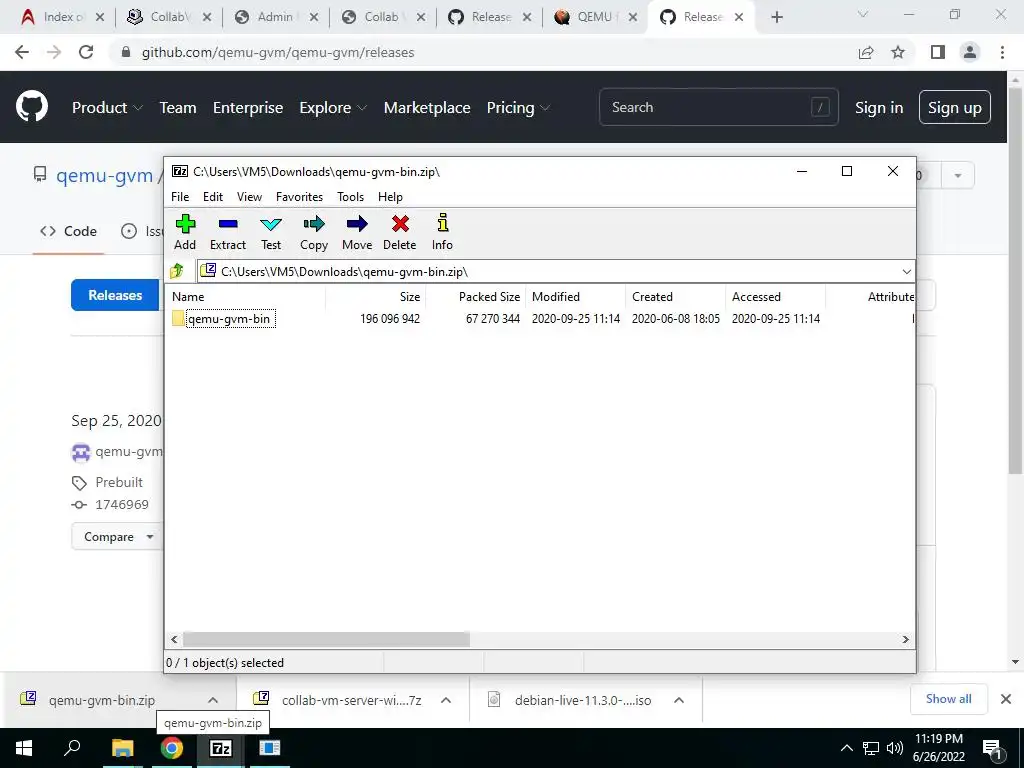Run the Test archive tool
Screen dimensions: 1024x768
[270, 232]
